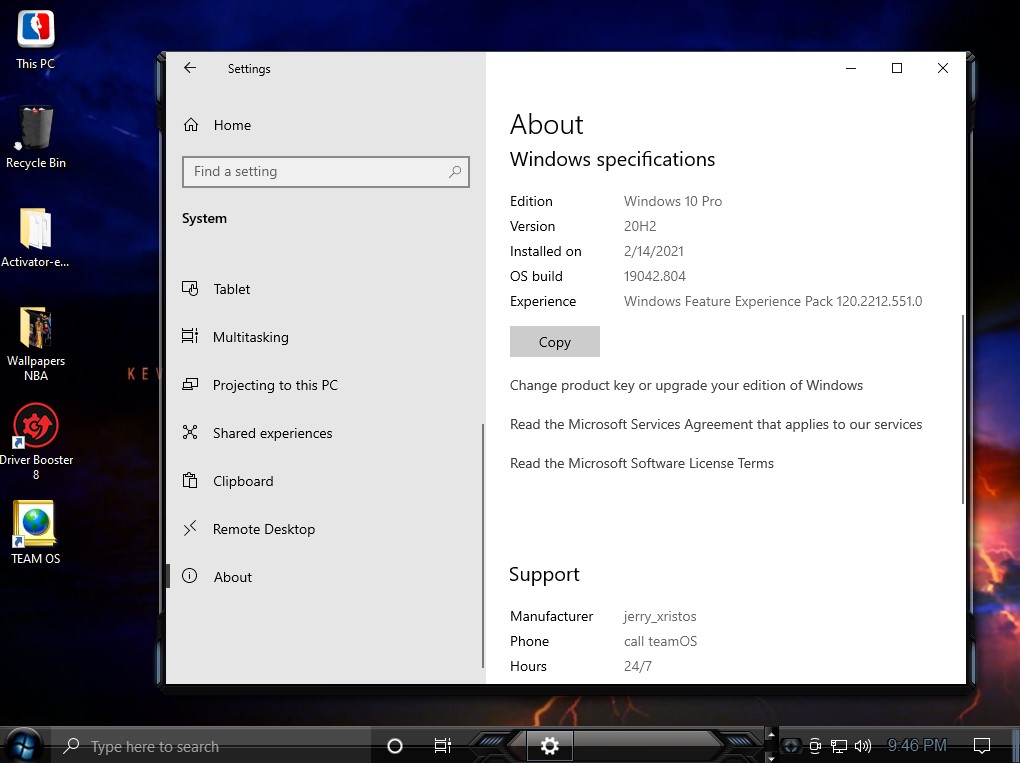This screenshot has height=763, width=1020.
Task: Click the System heading in sidebar
Action: point(204,219)
